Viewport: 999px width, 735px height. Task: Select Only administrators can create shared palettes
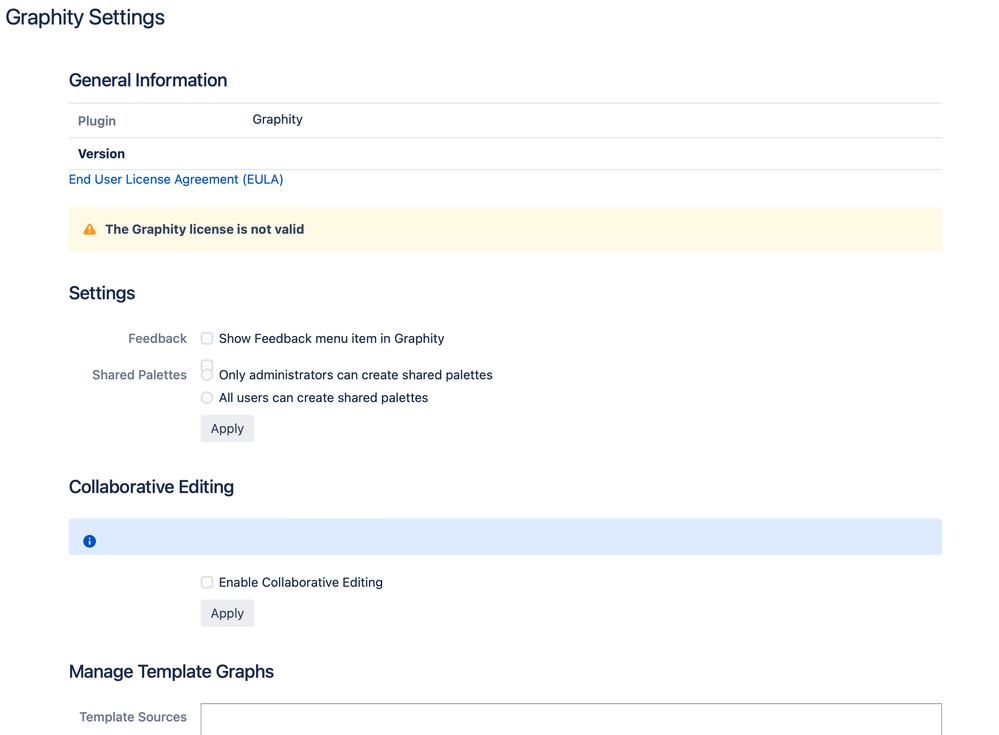click(x=207, y=375)
